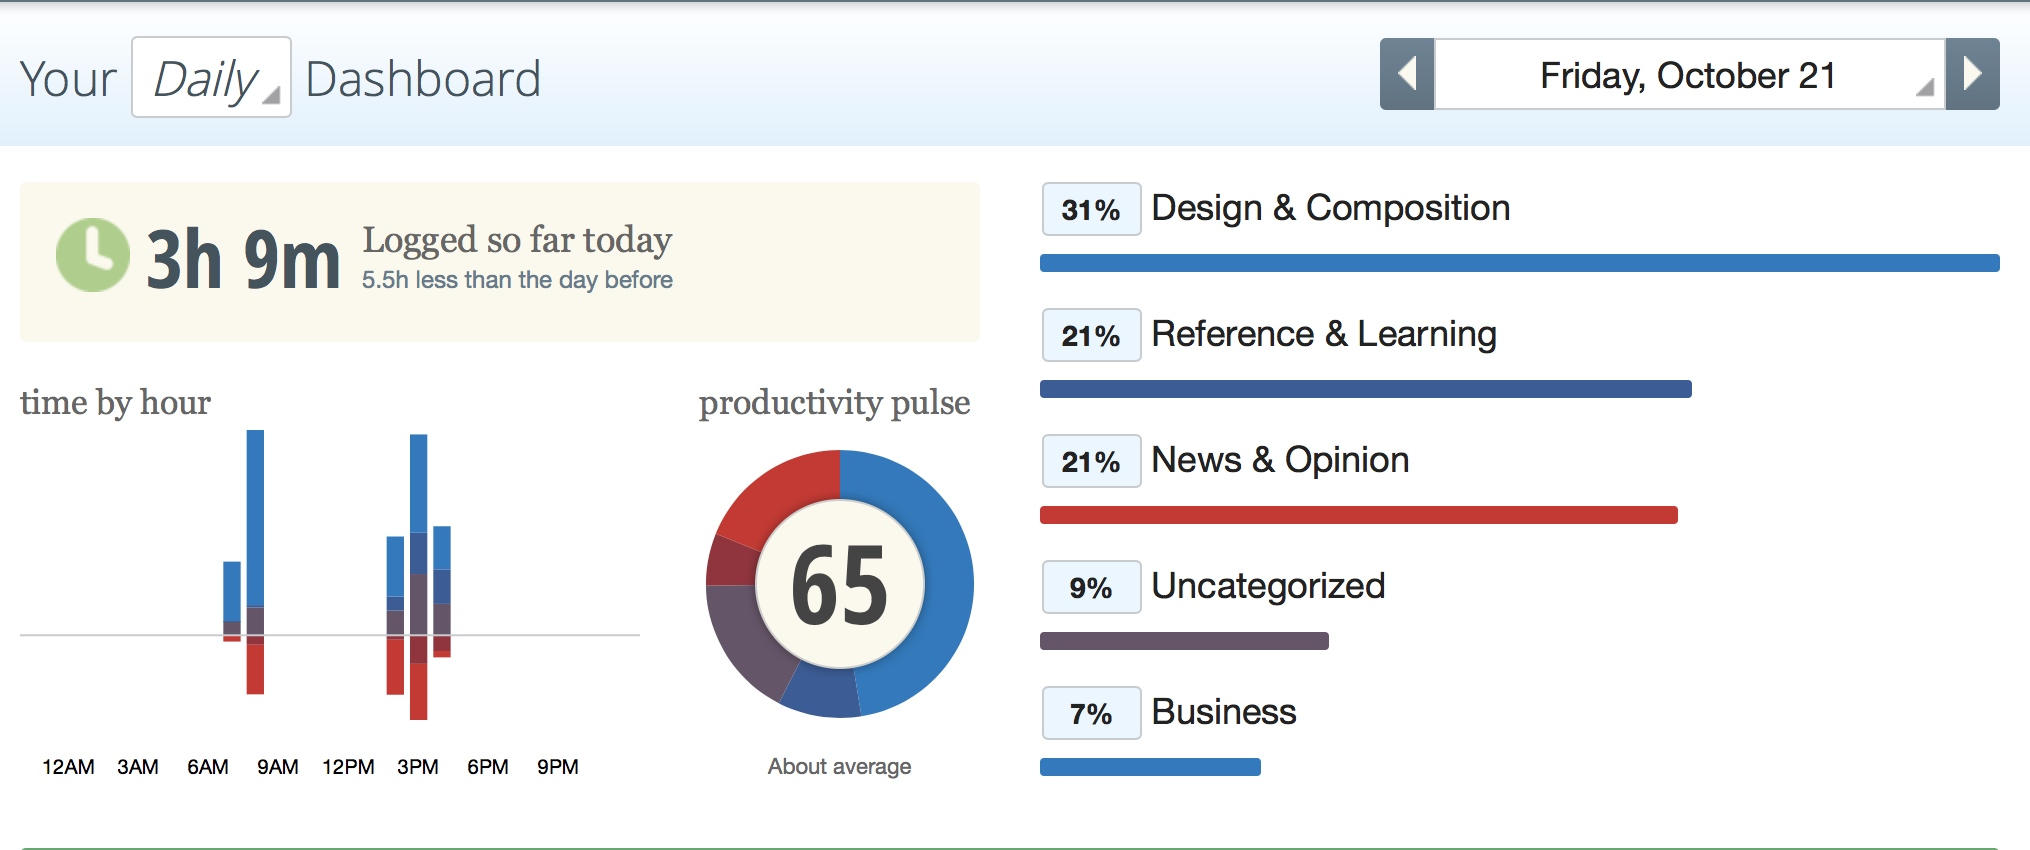Open the News & Opinion category
Screen dimensions: 2030x850
1280,460
